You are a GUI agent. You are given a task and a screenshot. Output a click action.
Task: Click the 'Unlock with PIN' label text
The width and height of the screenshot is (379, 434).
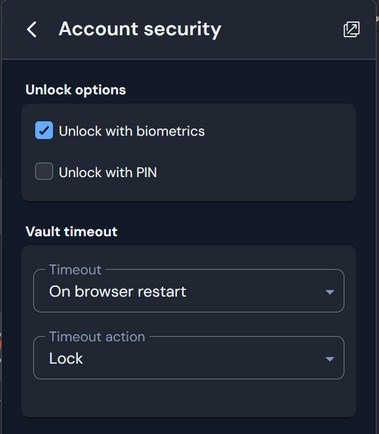(x=108, y=172)
